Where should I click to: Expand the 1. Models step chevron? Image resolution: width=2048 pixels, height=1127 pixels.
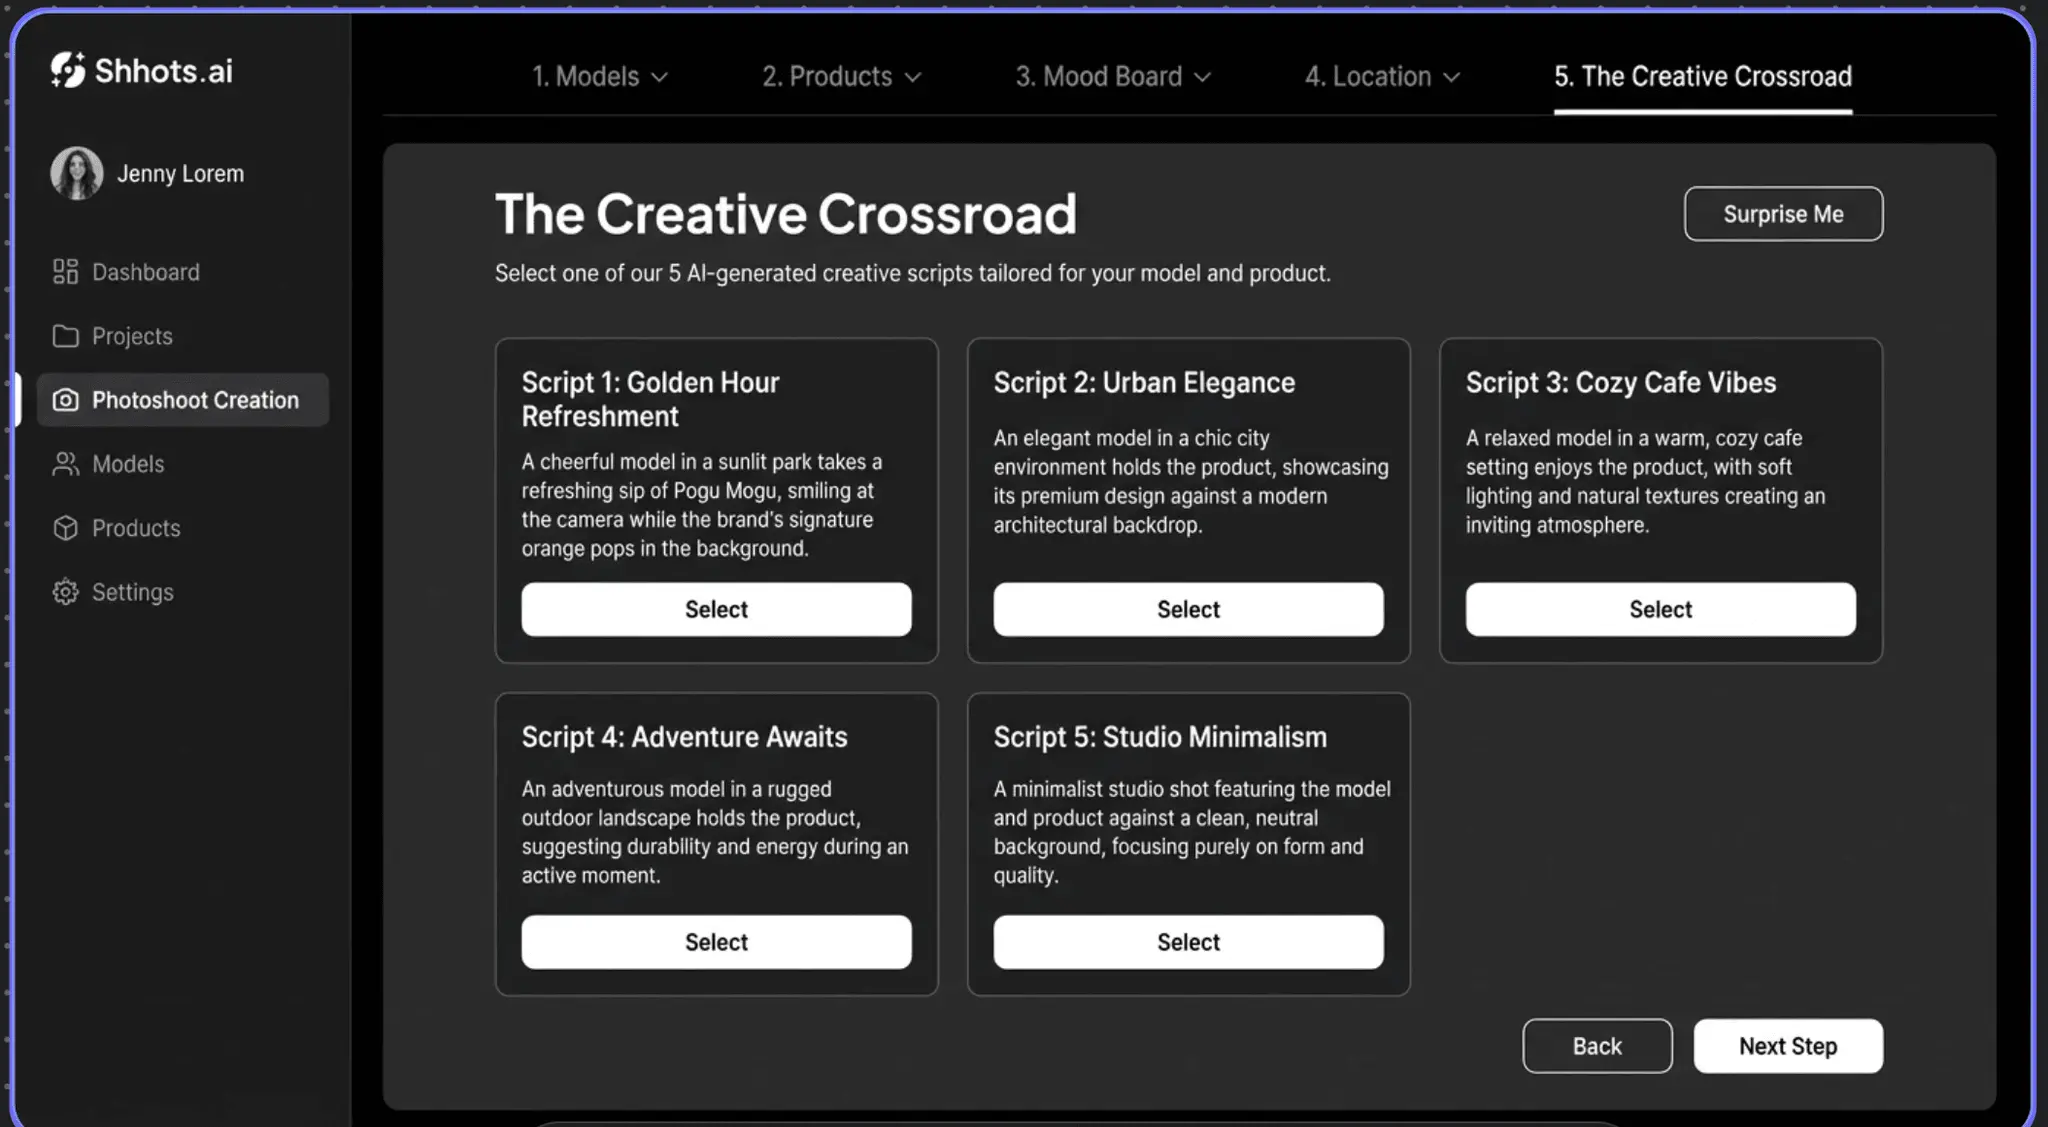point(659,77)
